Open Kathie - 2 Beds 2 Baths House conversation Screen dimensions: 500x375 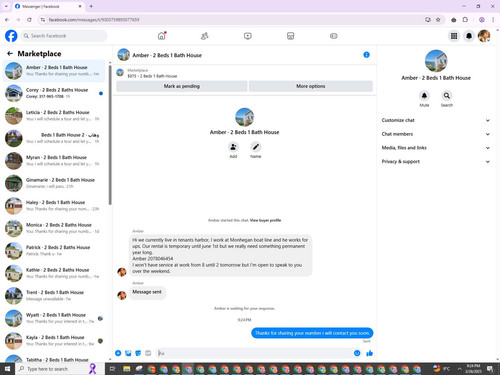point(54,273)
